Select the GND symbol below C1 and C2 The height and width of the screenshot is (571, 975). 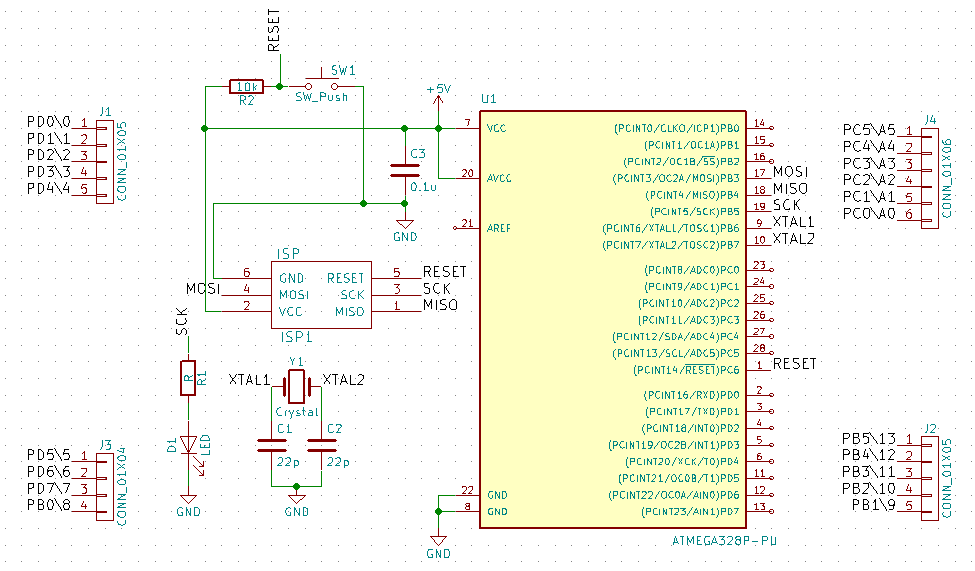click(x=297, y=504)
